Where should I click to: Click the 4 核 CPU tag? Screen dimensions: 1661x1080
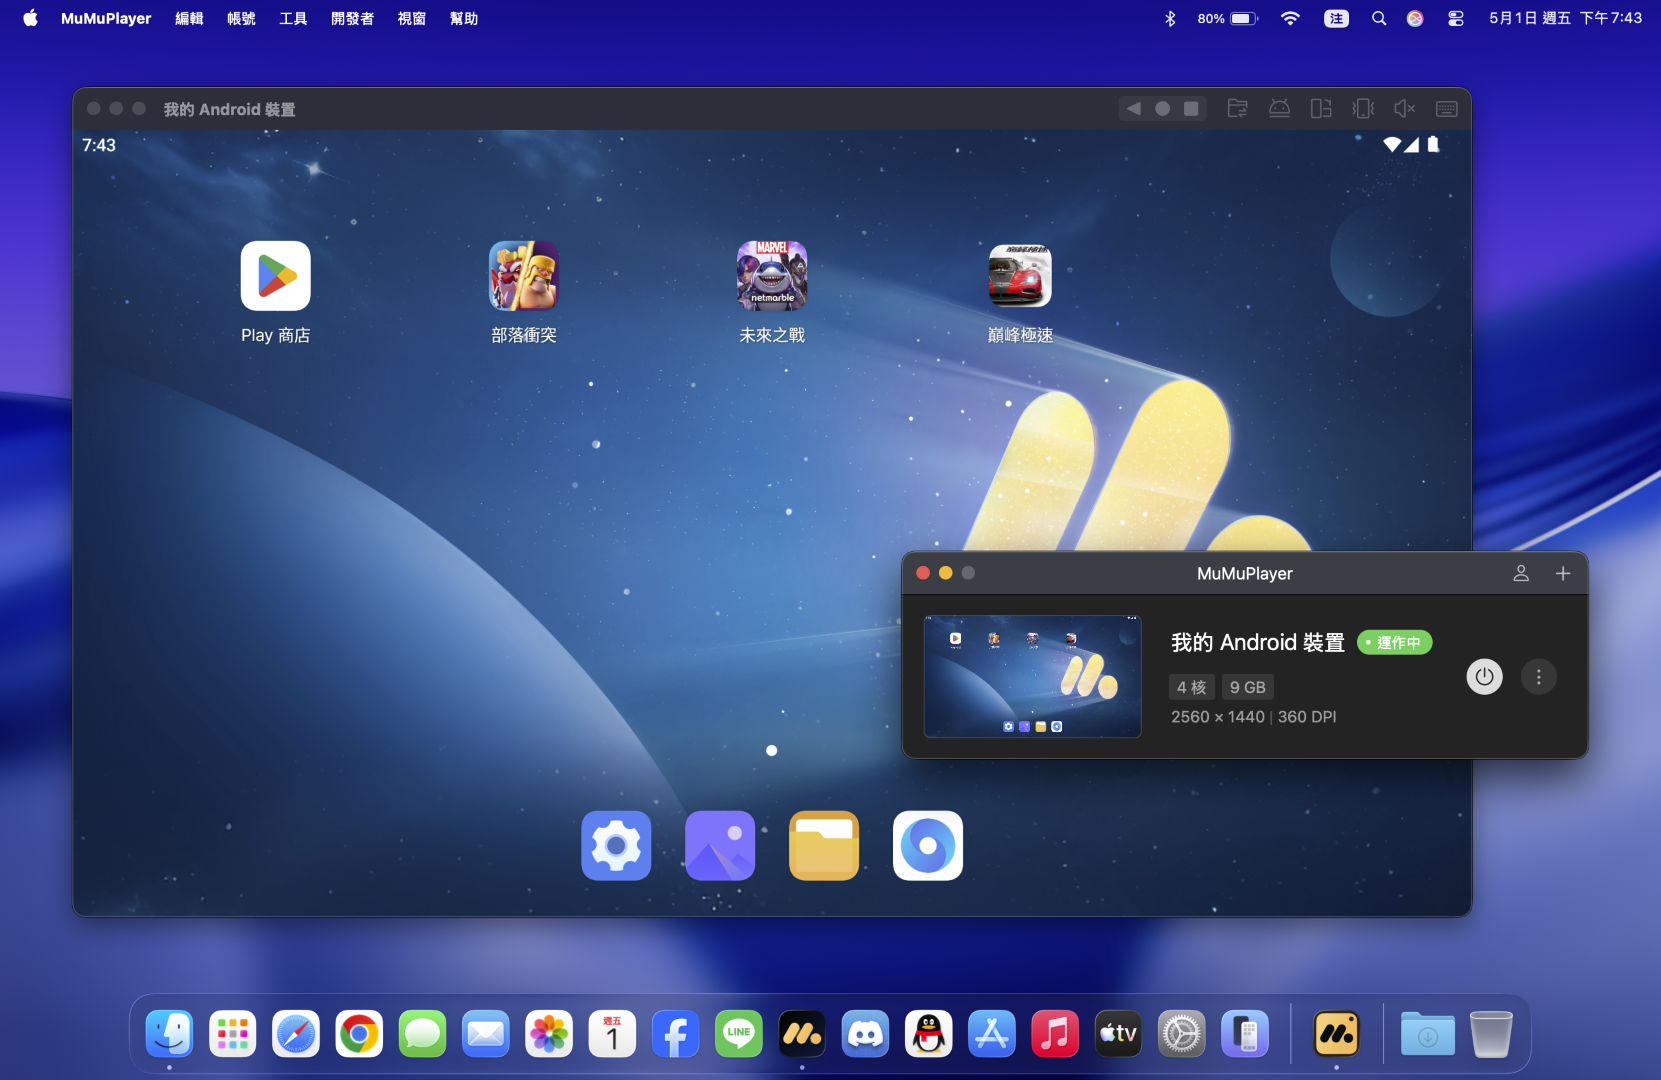(1192, 687)
